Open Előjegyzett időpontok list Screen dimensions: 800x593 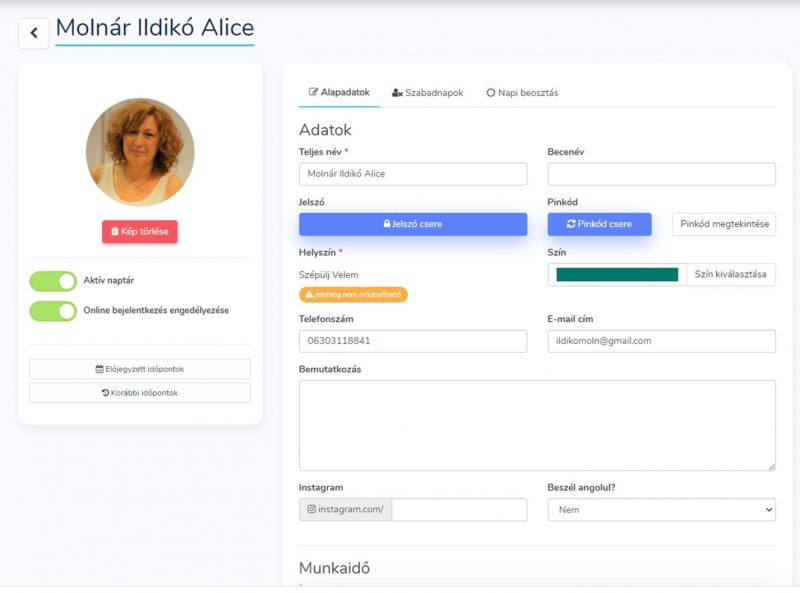click(140, 369)
